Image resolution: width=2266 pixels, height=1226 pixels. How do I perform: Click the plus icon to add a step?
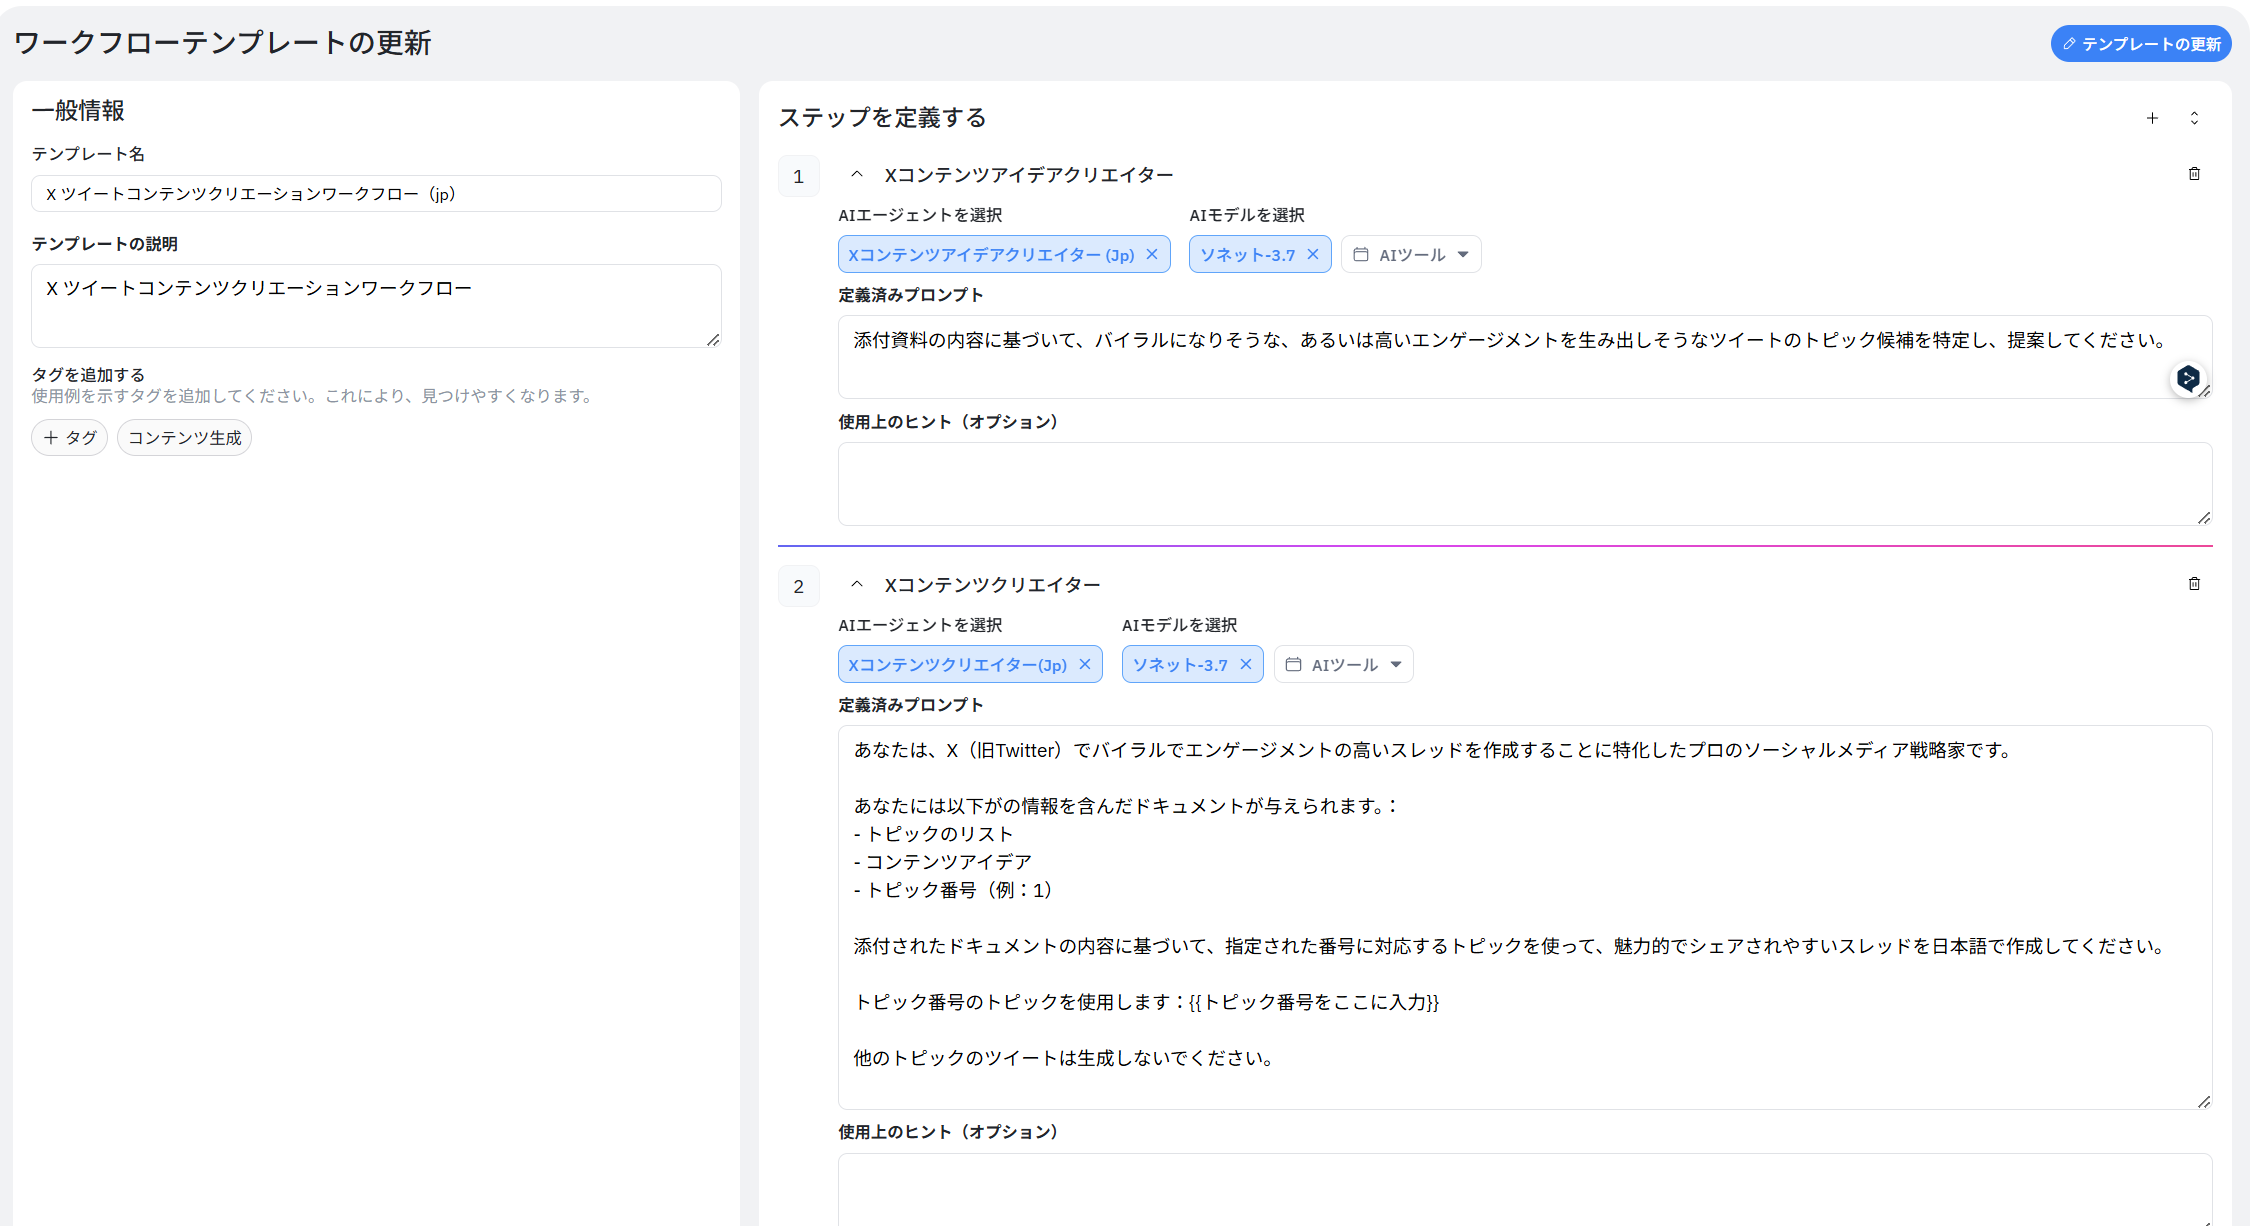coord(2152,118)
